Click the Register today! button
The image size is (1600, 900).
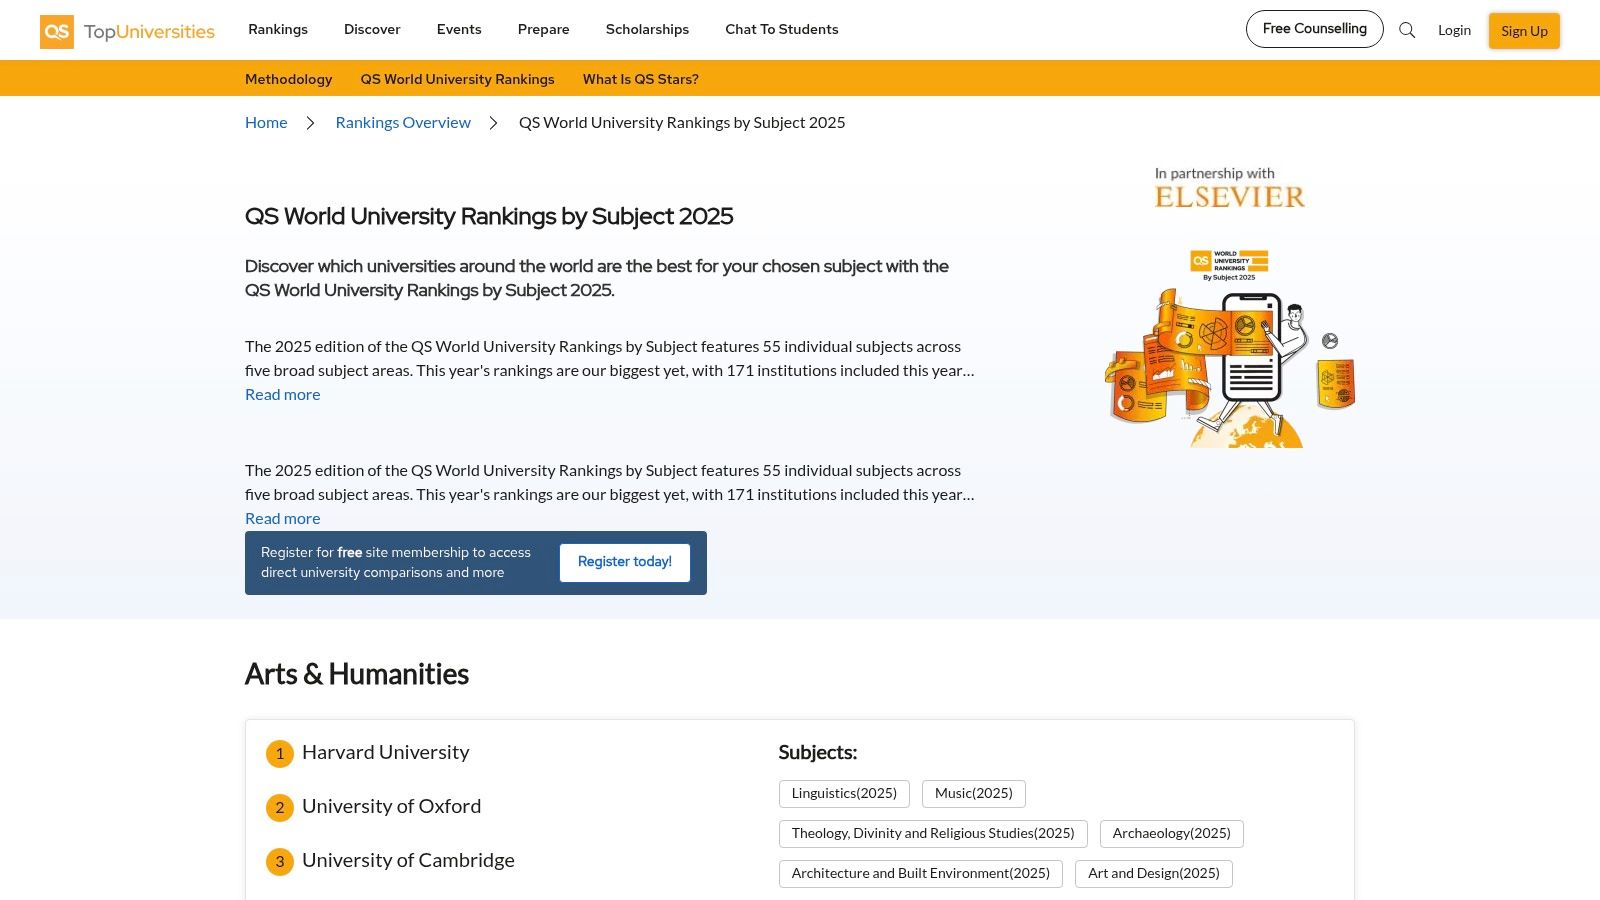624,562
